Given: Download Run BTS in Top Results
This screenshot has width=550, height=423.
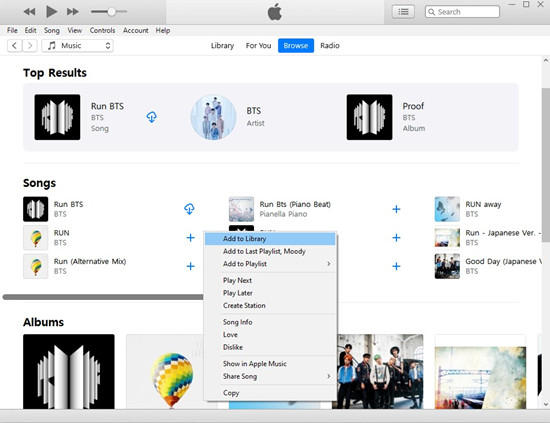Looking at the screenshot, I should (x=152, y=117).
